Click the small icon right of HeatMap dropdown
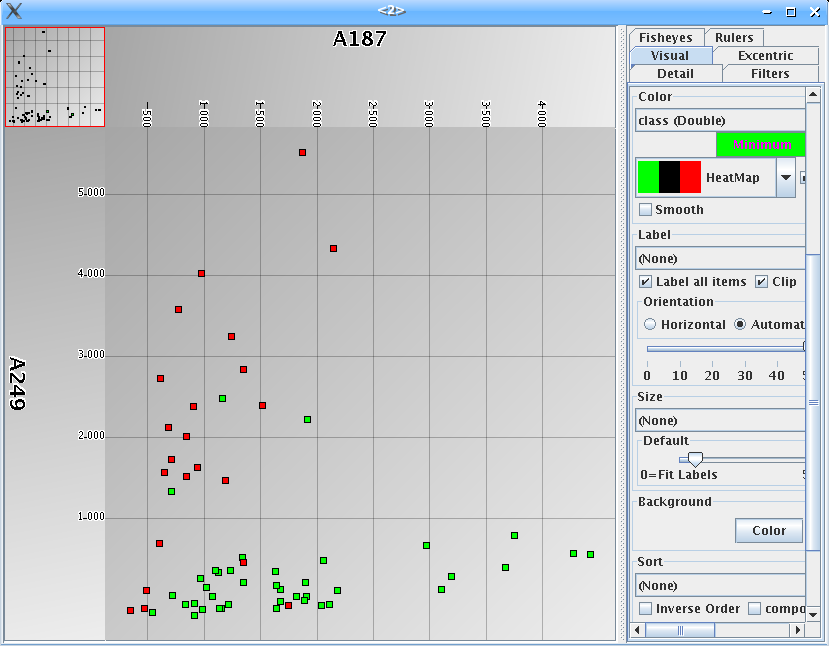 (803, 178)
